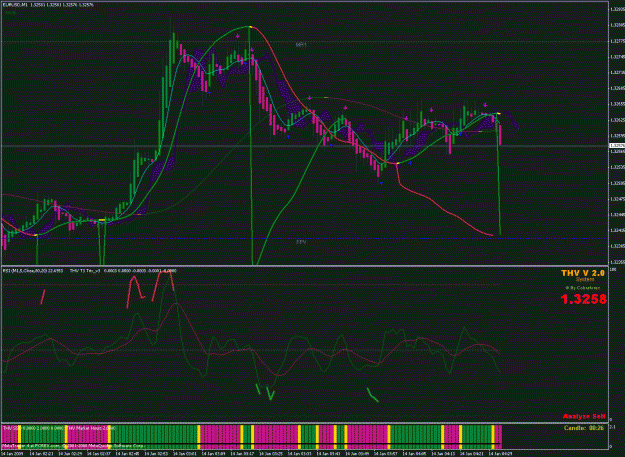This screenshot has width=625, height=457.
Task: Click the current price marker on price axis
Action: (617, 146)
